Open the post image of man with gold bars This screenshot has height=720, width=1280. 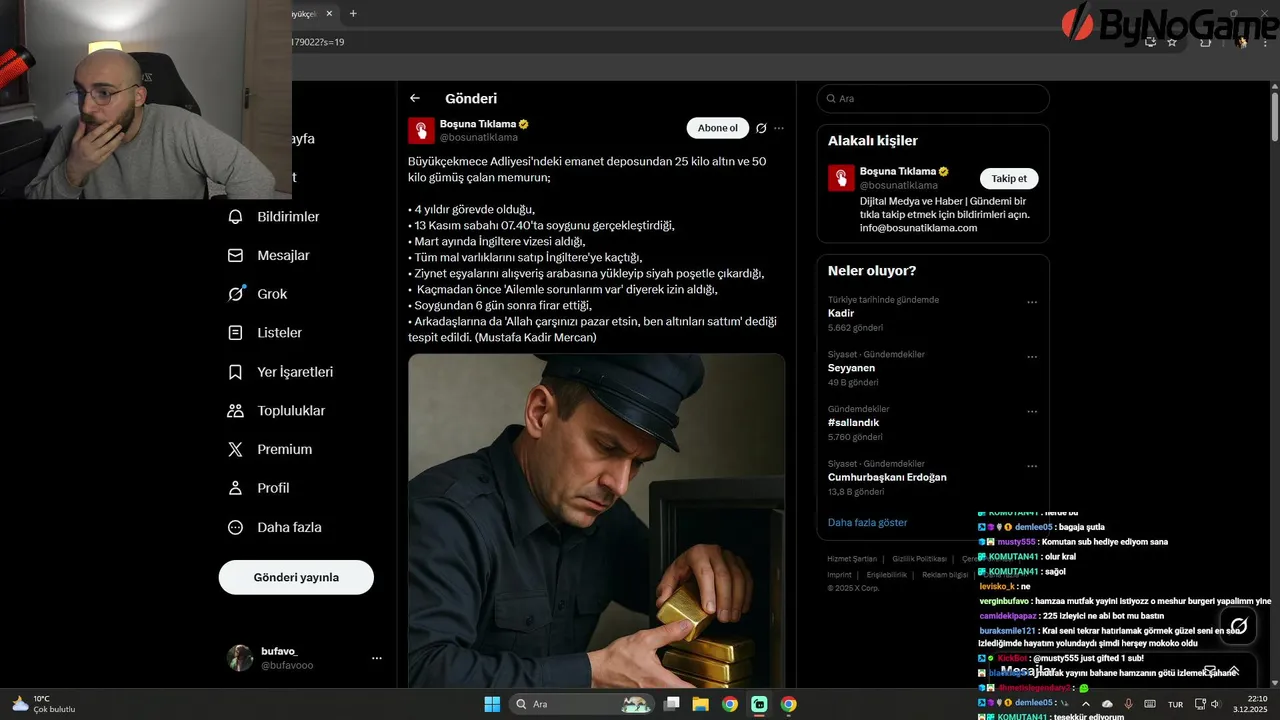coord(596,520)
